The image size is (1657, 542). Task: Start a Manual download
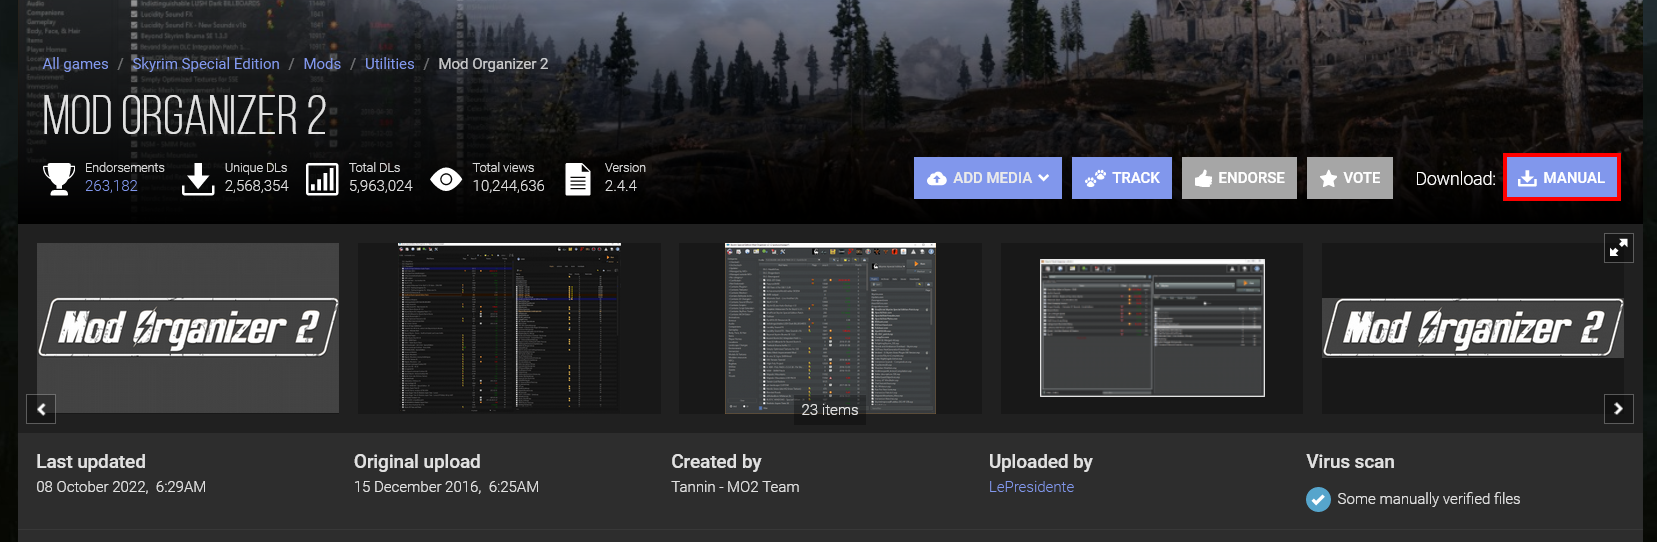coord(1561,178)
